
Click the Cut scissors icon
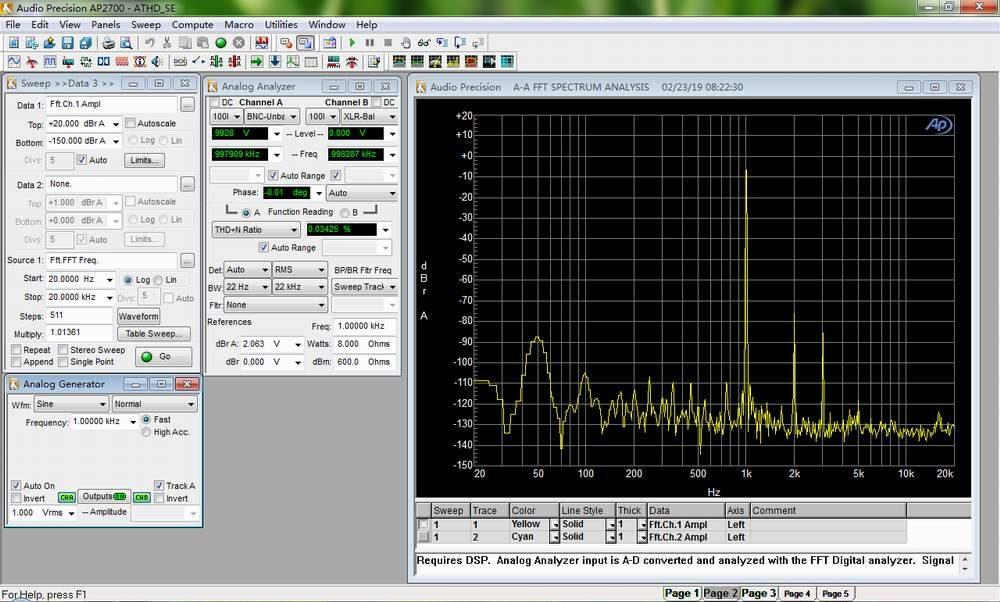point(167,43)
